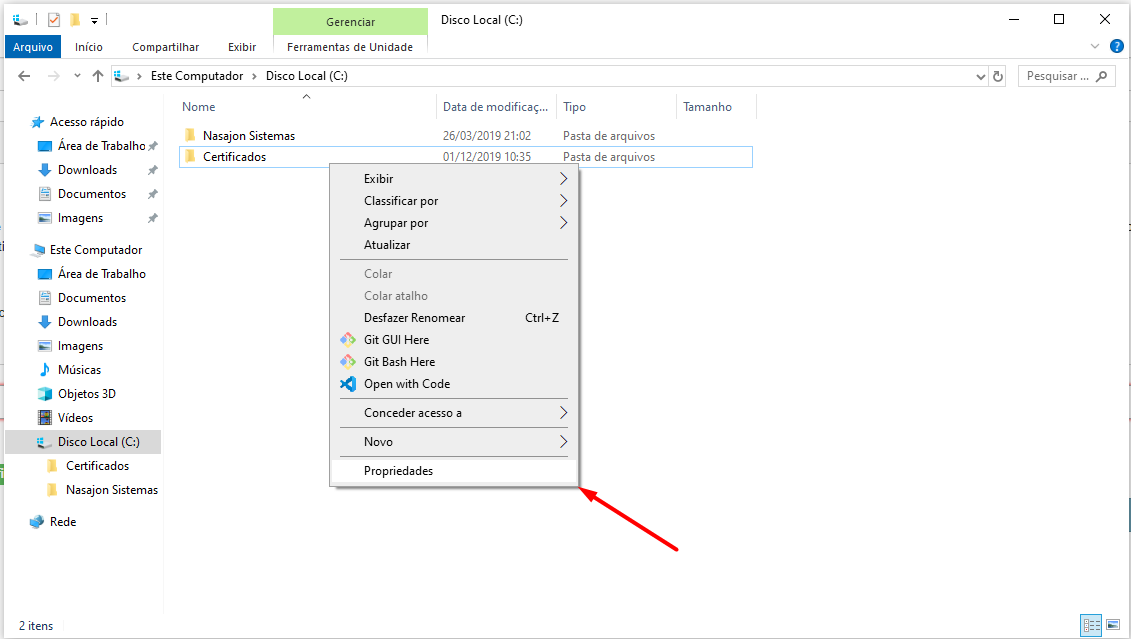This screenshot has width=1131, height=639.
Task: Open the Arquivo menu button
Action: pyautogui.click(x=33, y=47)
